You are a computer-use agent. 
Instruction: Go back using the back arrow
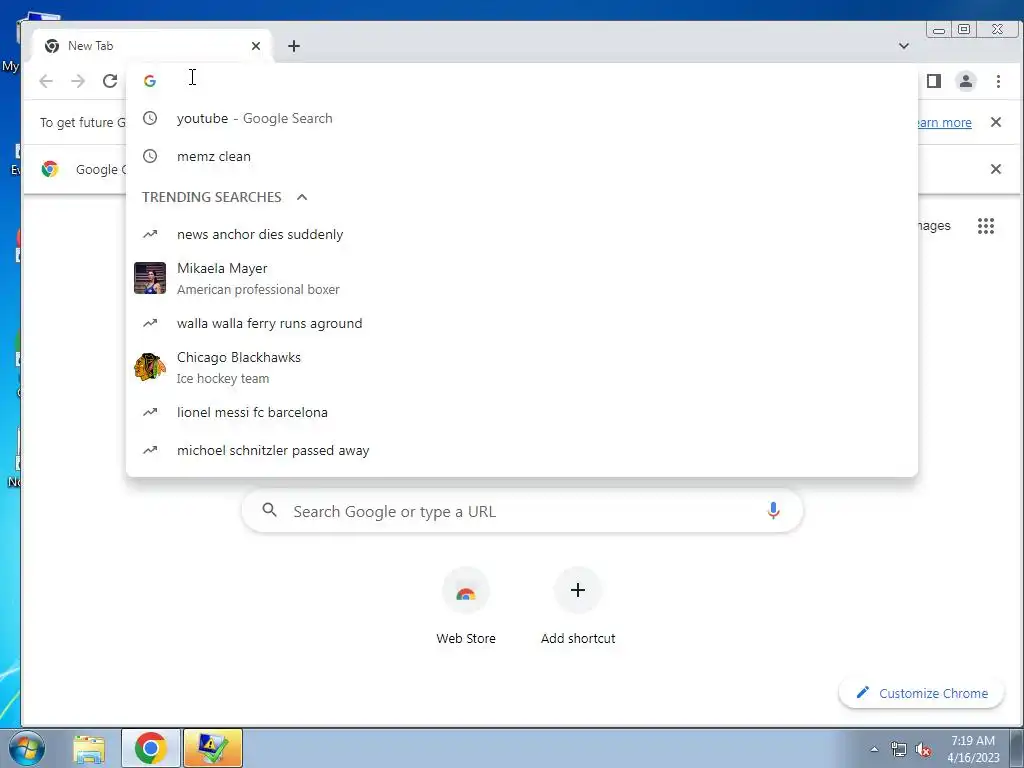[x=46, y=81]
